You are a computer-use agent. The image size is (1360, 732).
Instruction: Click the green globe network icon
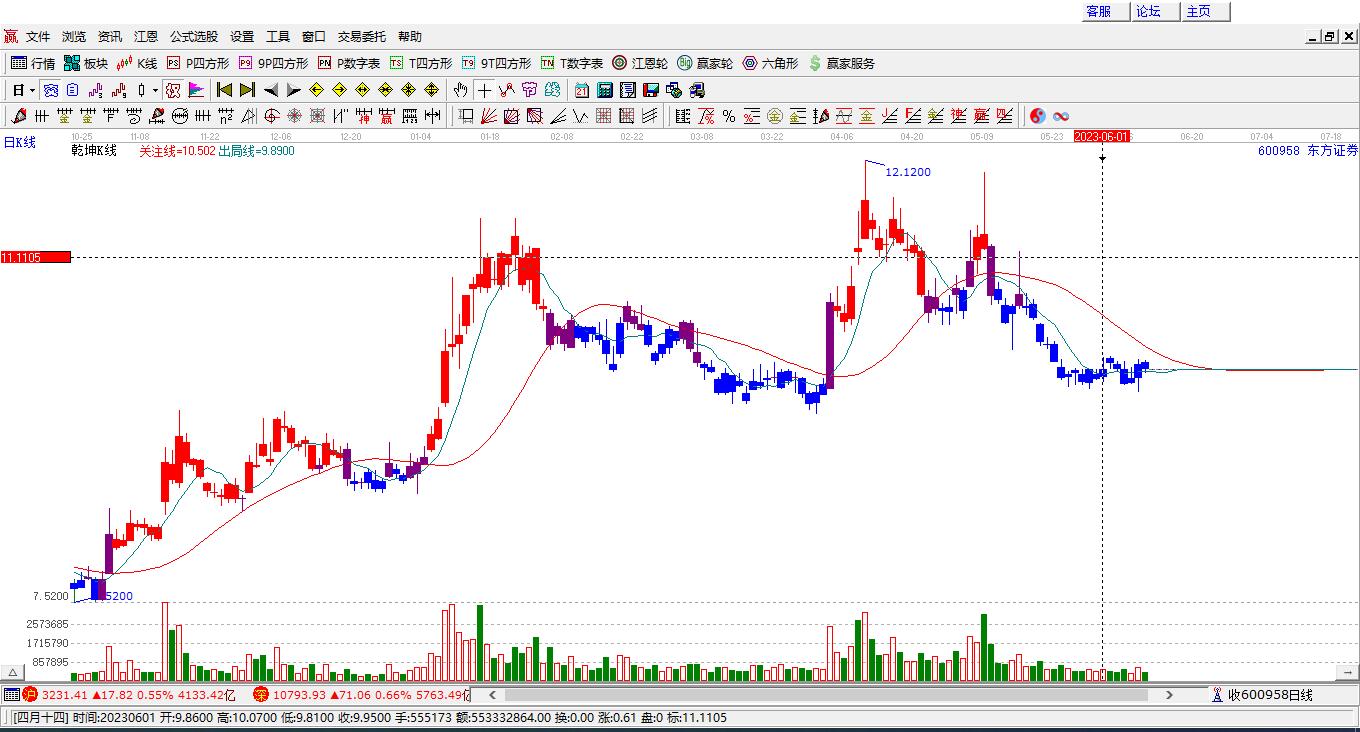(673, 90)
